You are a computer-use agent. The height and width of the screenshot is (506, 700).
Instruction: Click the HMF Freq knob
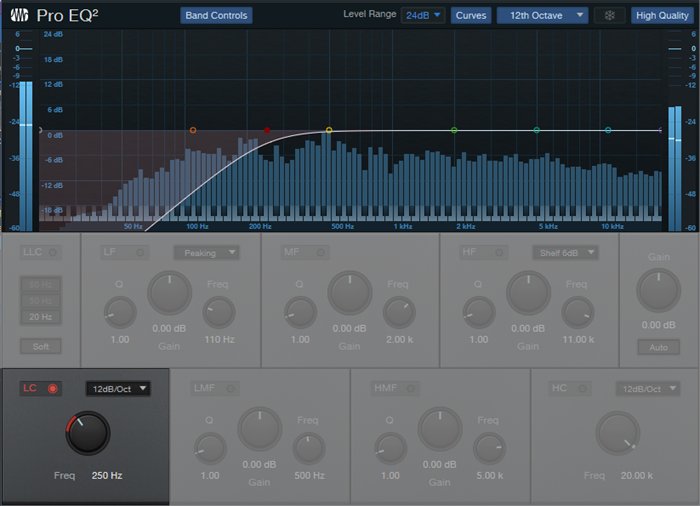(489, 449)
